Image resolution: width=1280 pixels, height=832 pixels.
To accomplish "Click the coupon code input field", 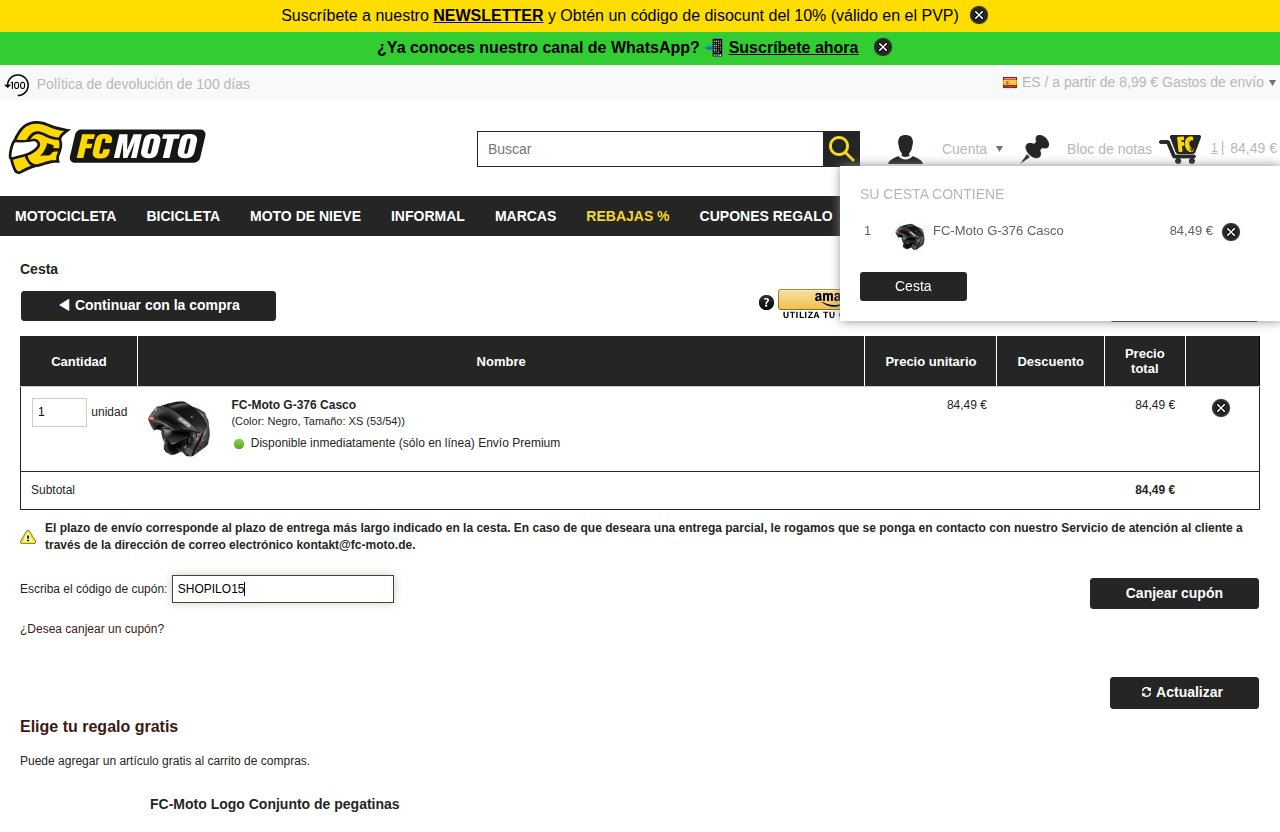I will 283,589.
